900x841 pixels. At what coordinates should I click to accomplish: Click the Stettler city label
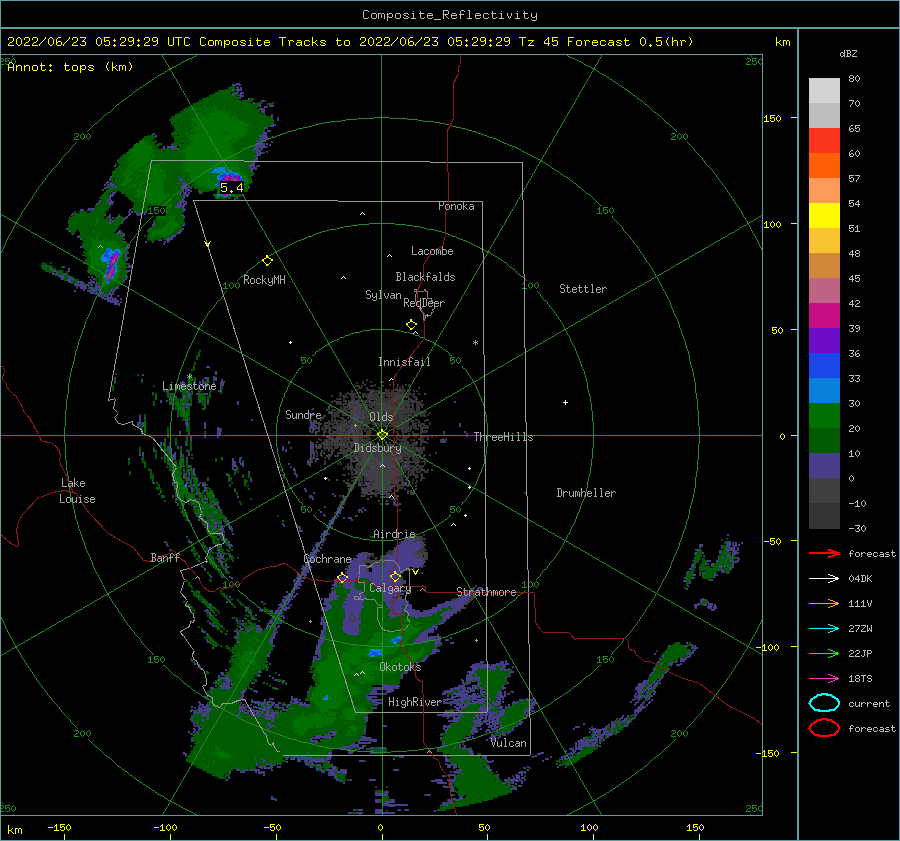click(583, 289)
